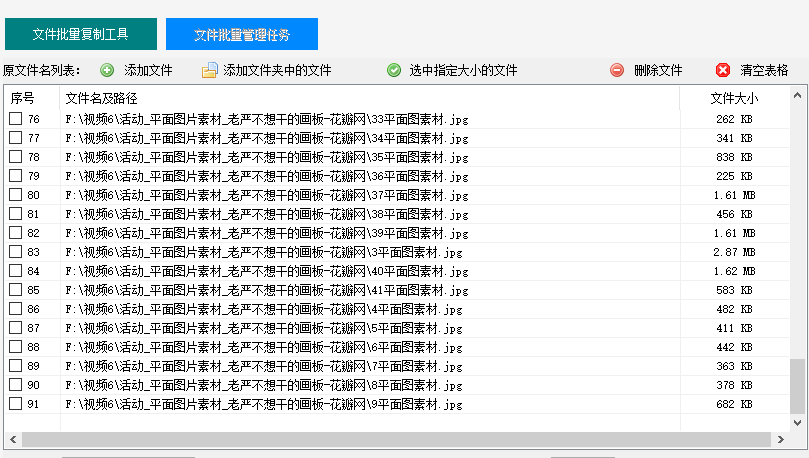Click the horizontal scrollbar right arrow

[x=781, y=439]
